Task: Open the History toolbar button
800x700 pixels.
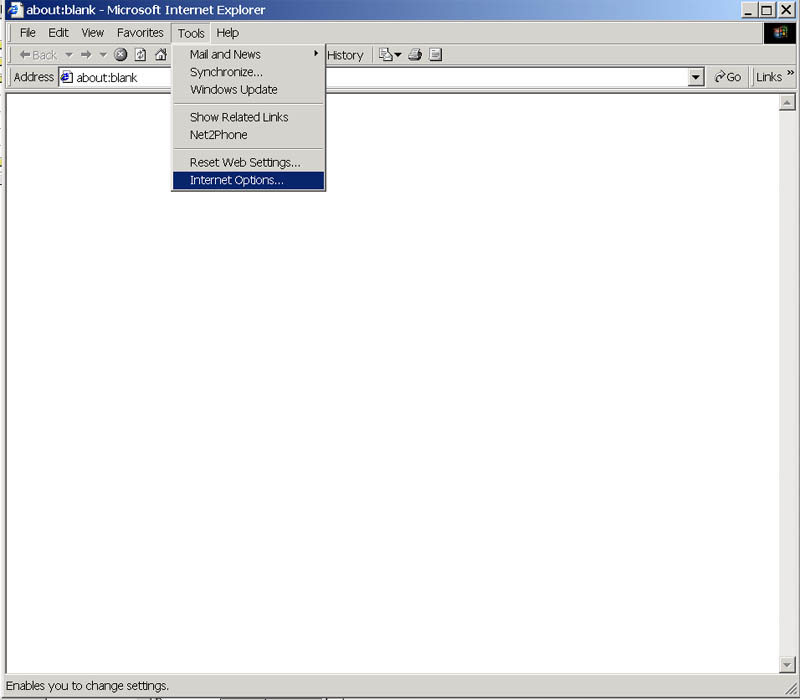Action: click(345, 55)
